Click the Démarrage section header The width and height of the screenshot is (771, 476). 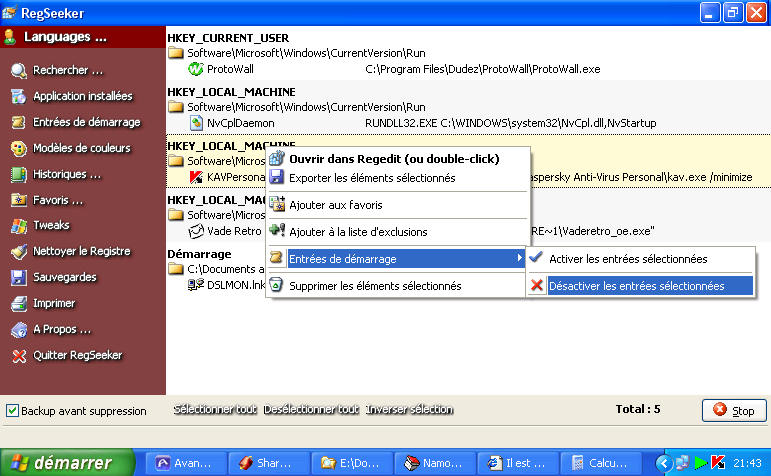199,254
